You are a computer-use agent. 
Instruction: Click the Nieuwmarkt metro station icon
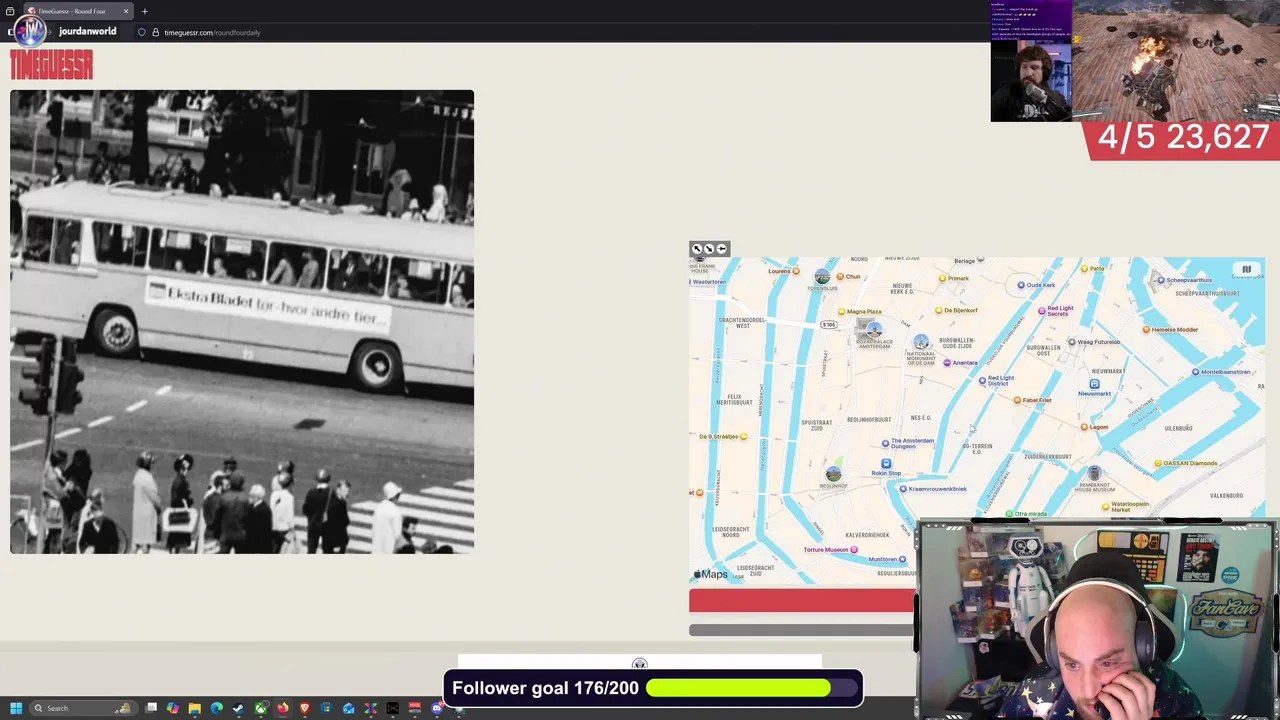[1094, 384]
